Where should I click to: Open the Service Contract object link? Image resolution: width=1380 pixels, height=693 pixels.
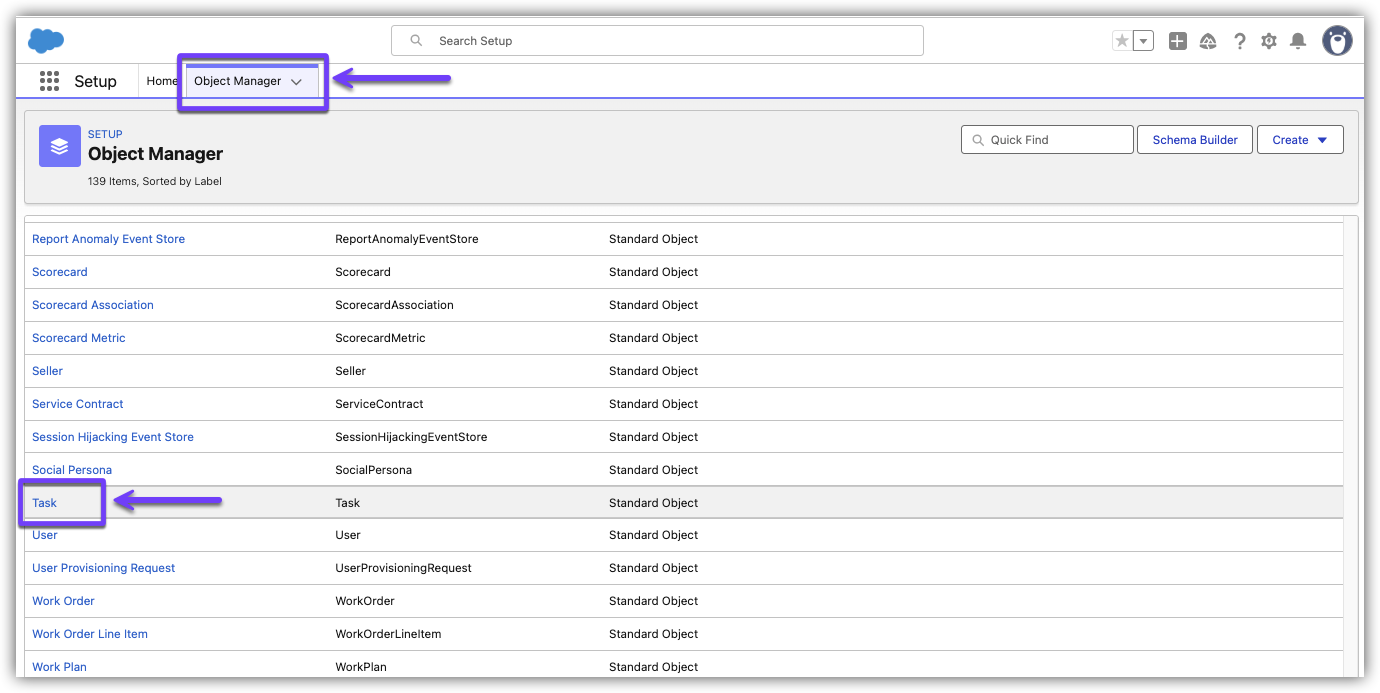(x=78, y=404)
